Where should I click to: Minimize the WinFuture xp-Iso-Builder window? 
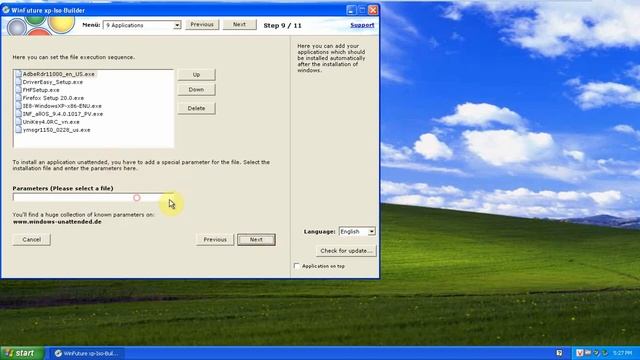click(x=351, y=10)
